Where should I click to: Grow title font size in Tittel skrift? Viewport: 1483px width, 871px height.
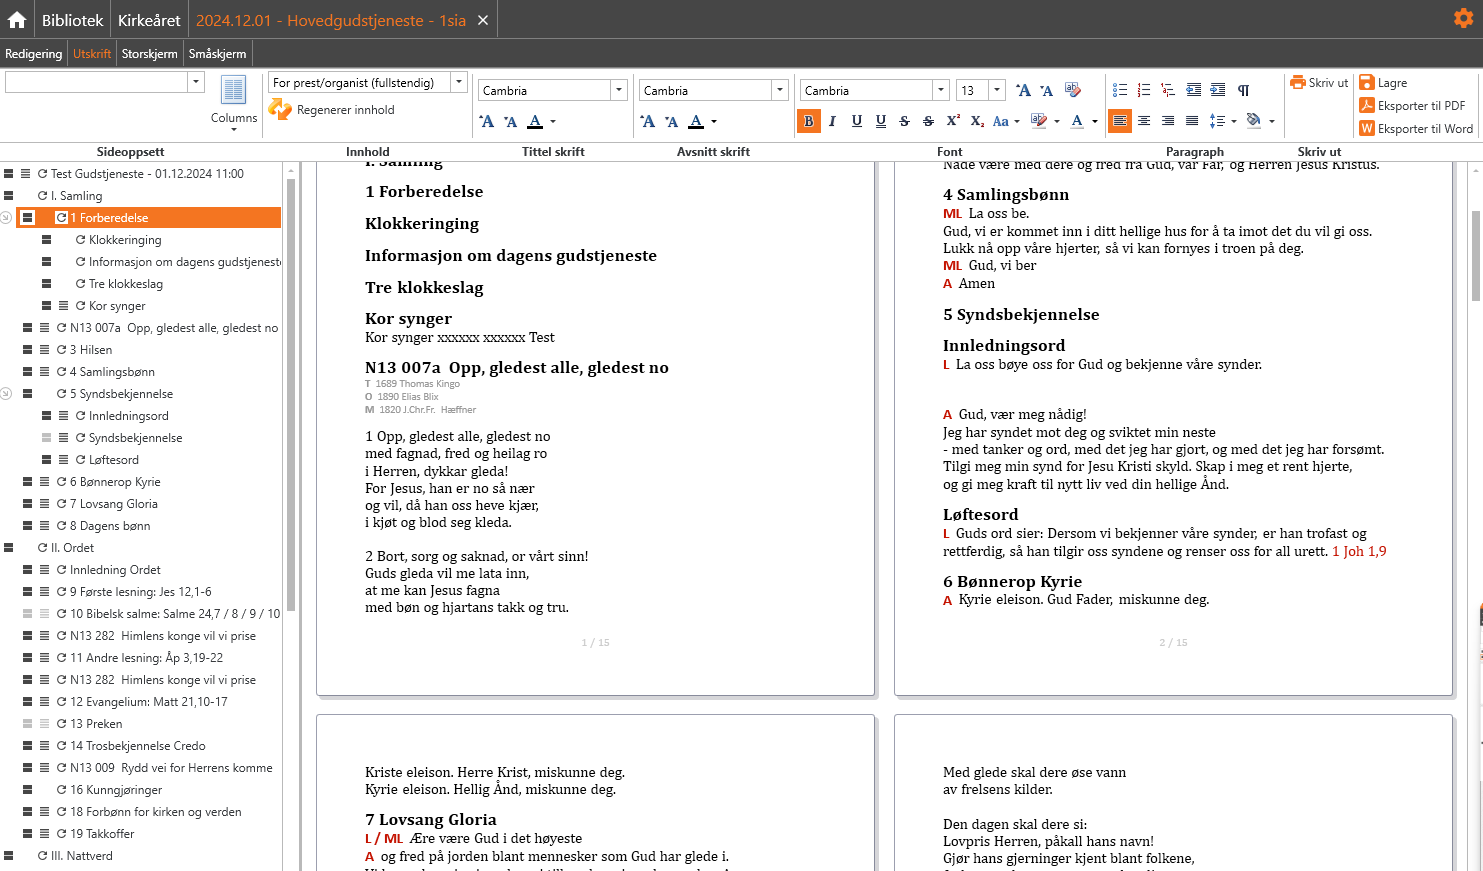coord(487,121)
